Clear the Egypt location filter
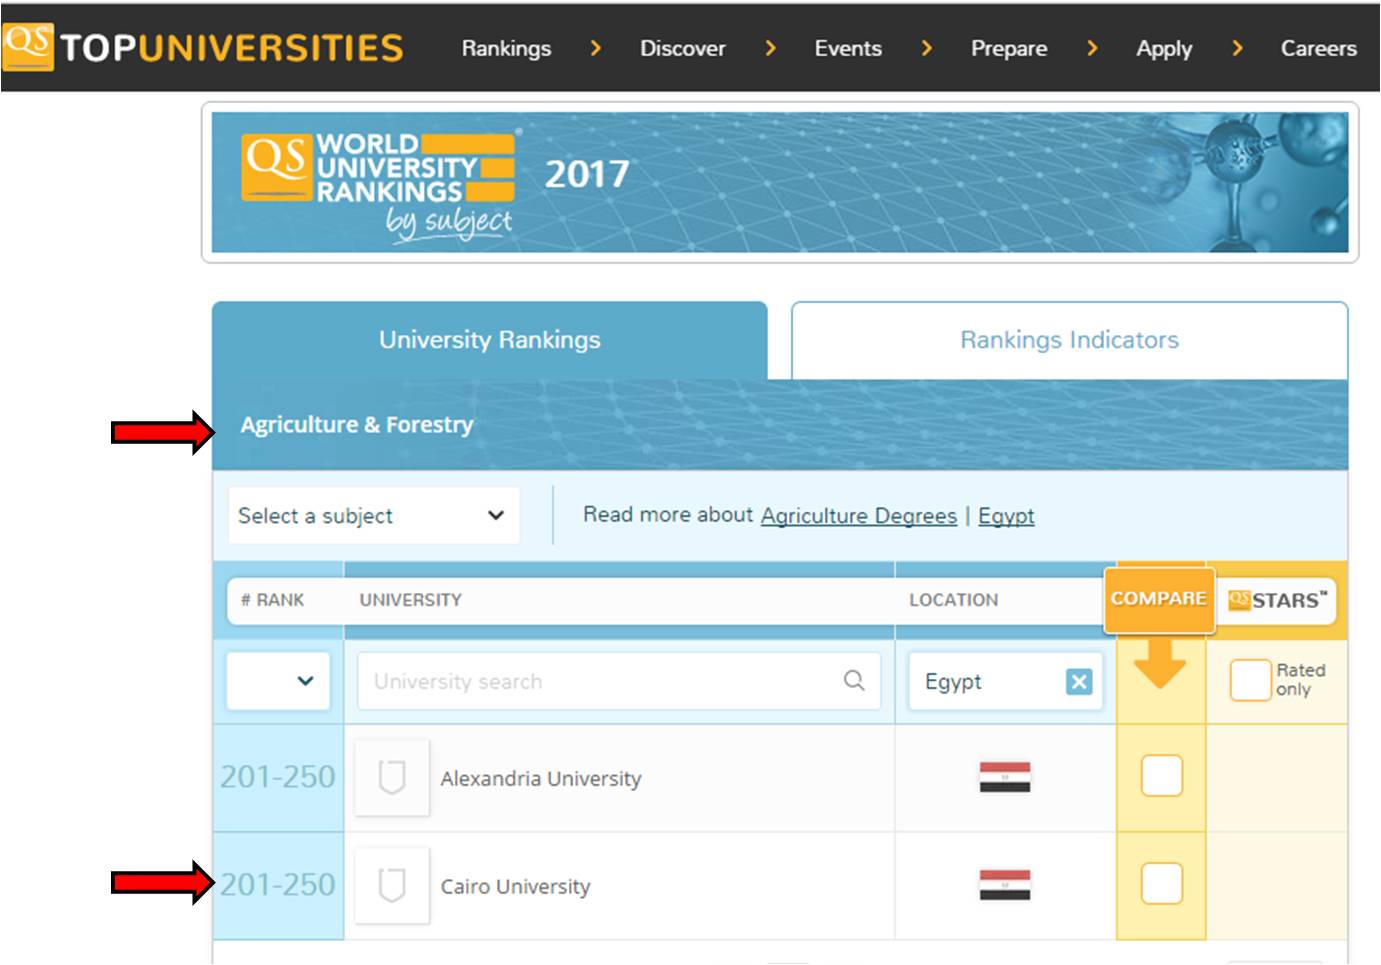Viewport: 1381px width, 965px height. (1079, 682)
